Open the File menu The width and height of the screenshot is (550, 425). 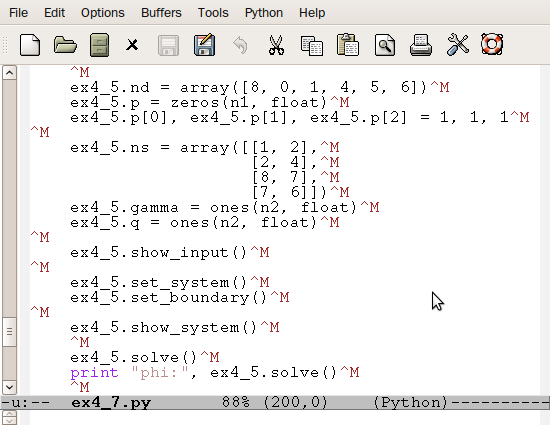18,13
